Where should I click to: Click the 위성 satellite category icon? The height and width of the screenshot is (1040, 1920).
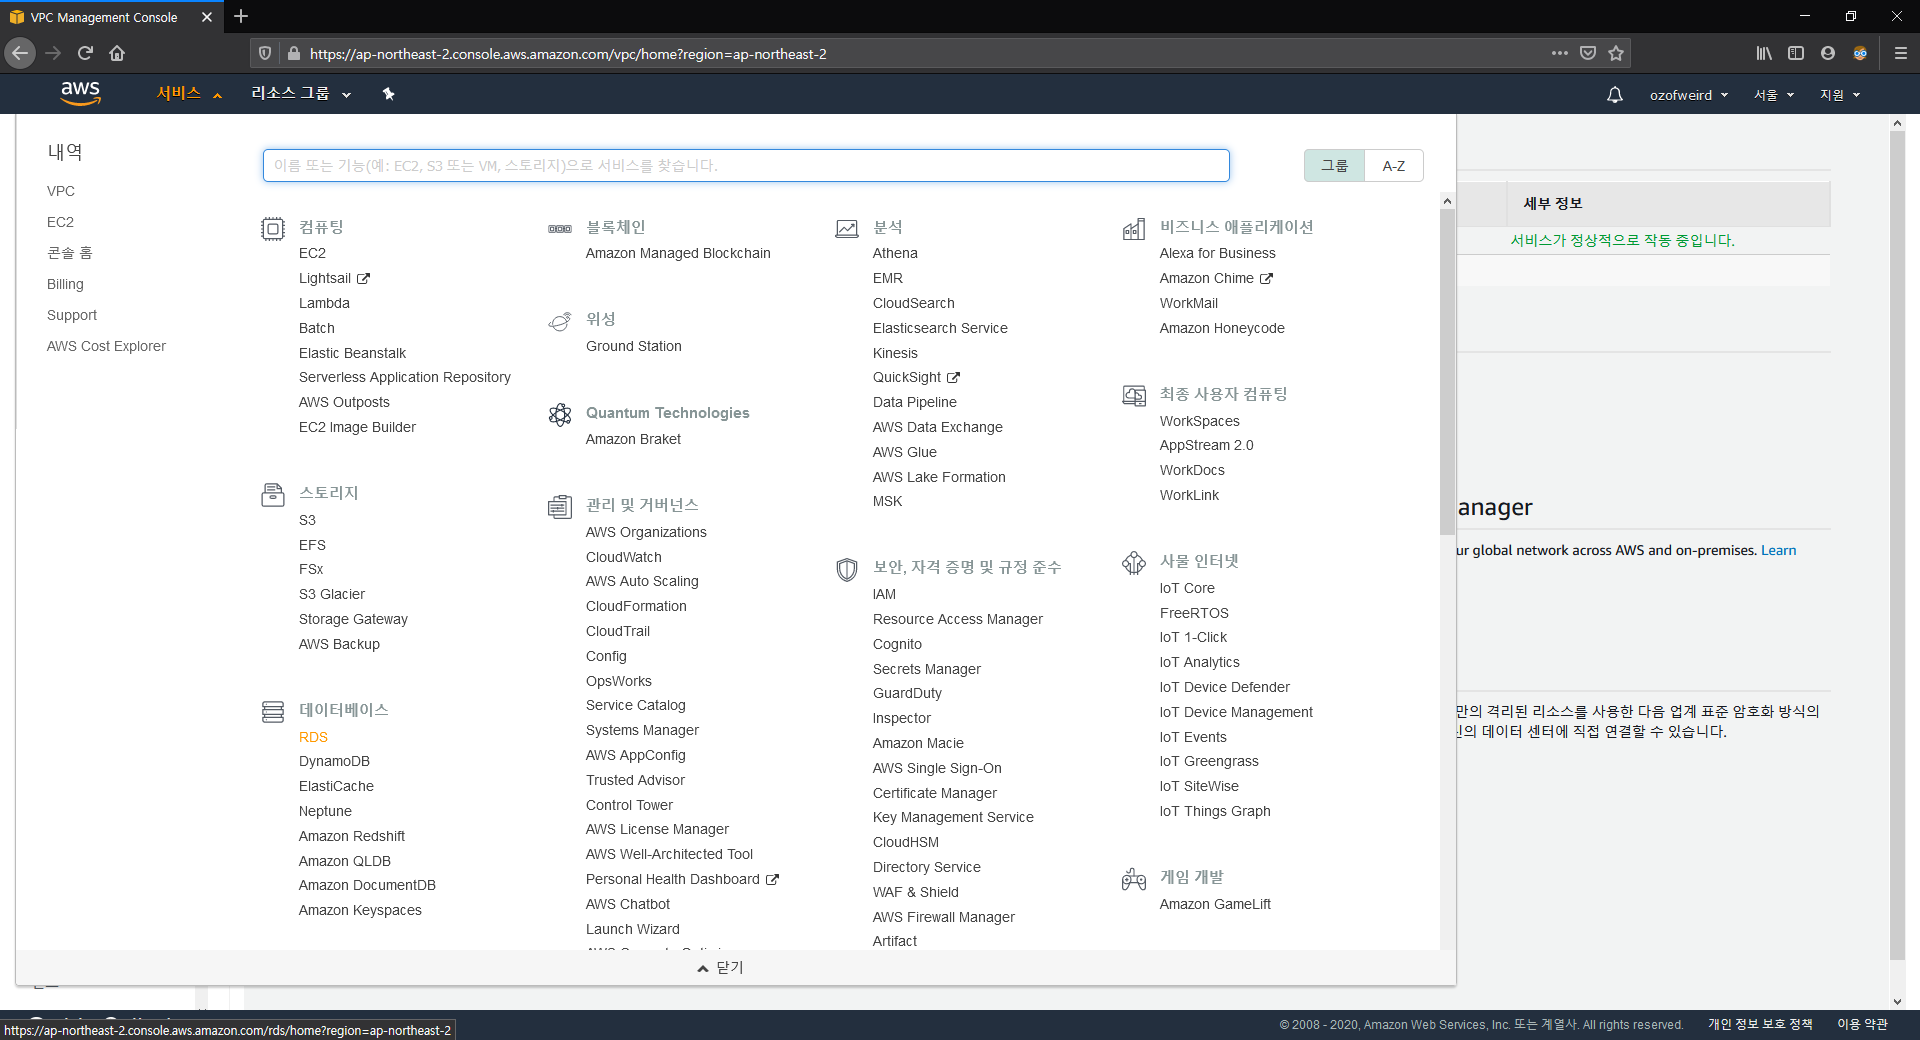560,321
